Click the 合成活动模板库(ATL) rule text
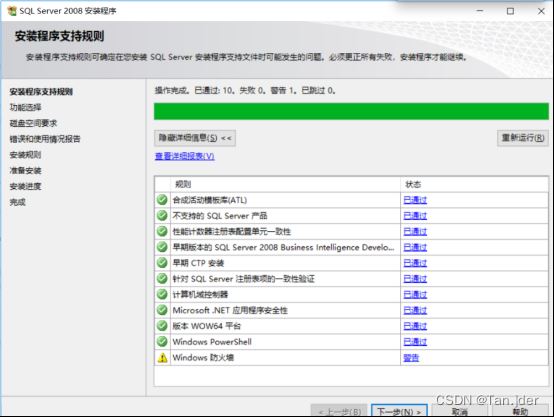This screenshot has height=417, width=554. (x=210, y=200)
